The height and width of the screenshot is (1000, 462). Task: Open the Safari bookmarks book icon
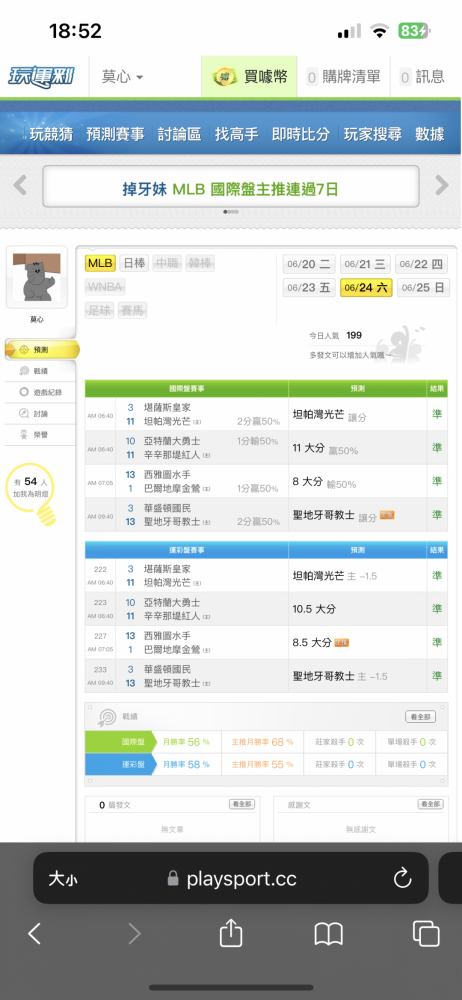tap(329, 935)
